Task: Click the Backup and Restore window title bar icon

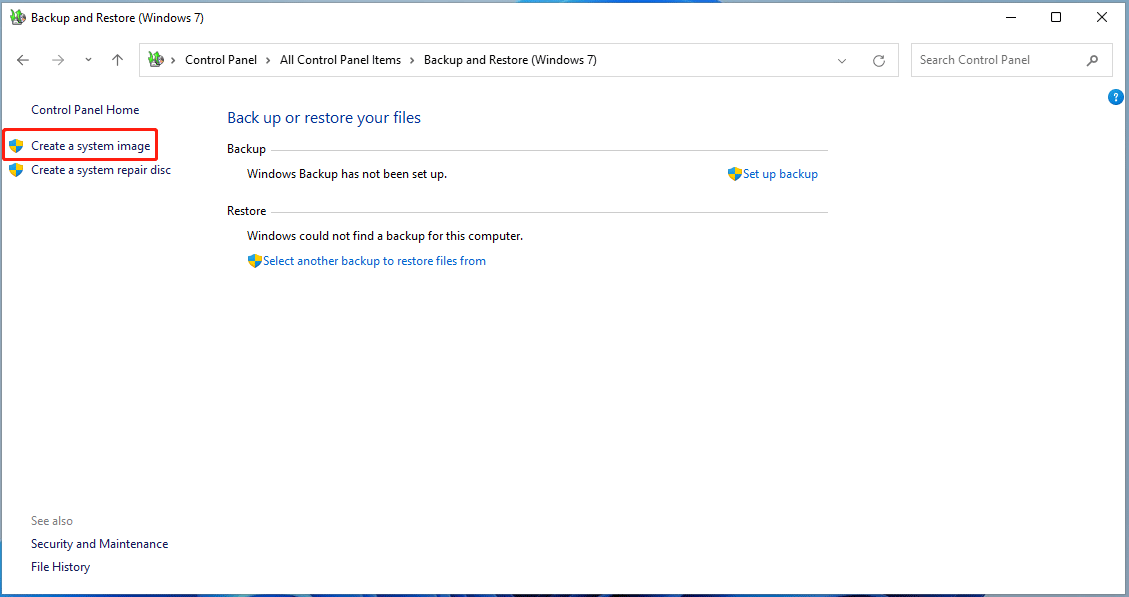Action: pyautogui.click(x=17, y=17)
